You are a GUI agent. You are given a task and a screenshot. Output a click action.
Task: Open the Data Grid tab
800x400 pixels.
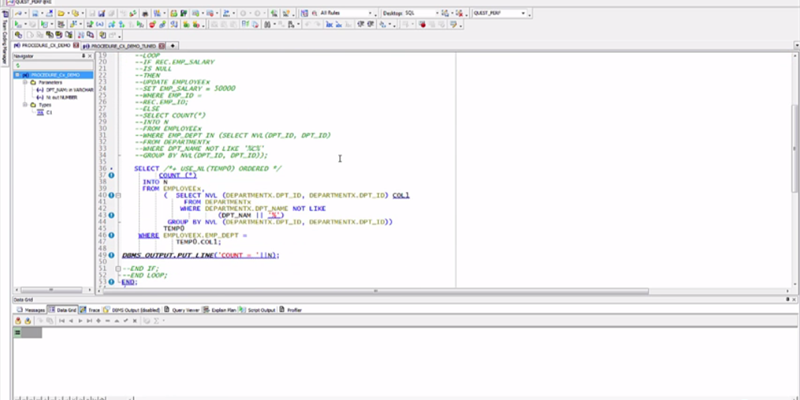62,310
